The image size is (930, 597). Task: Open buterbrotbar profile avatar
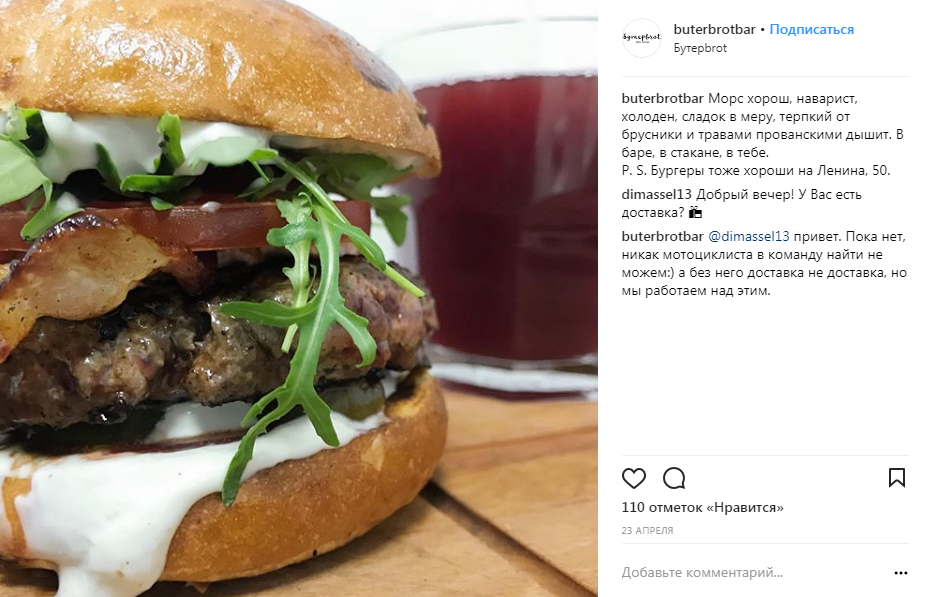641,38
